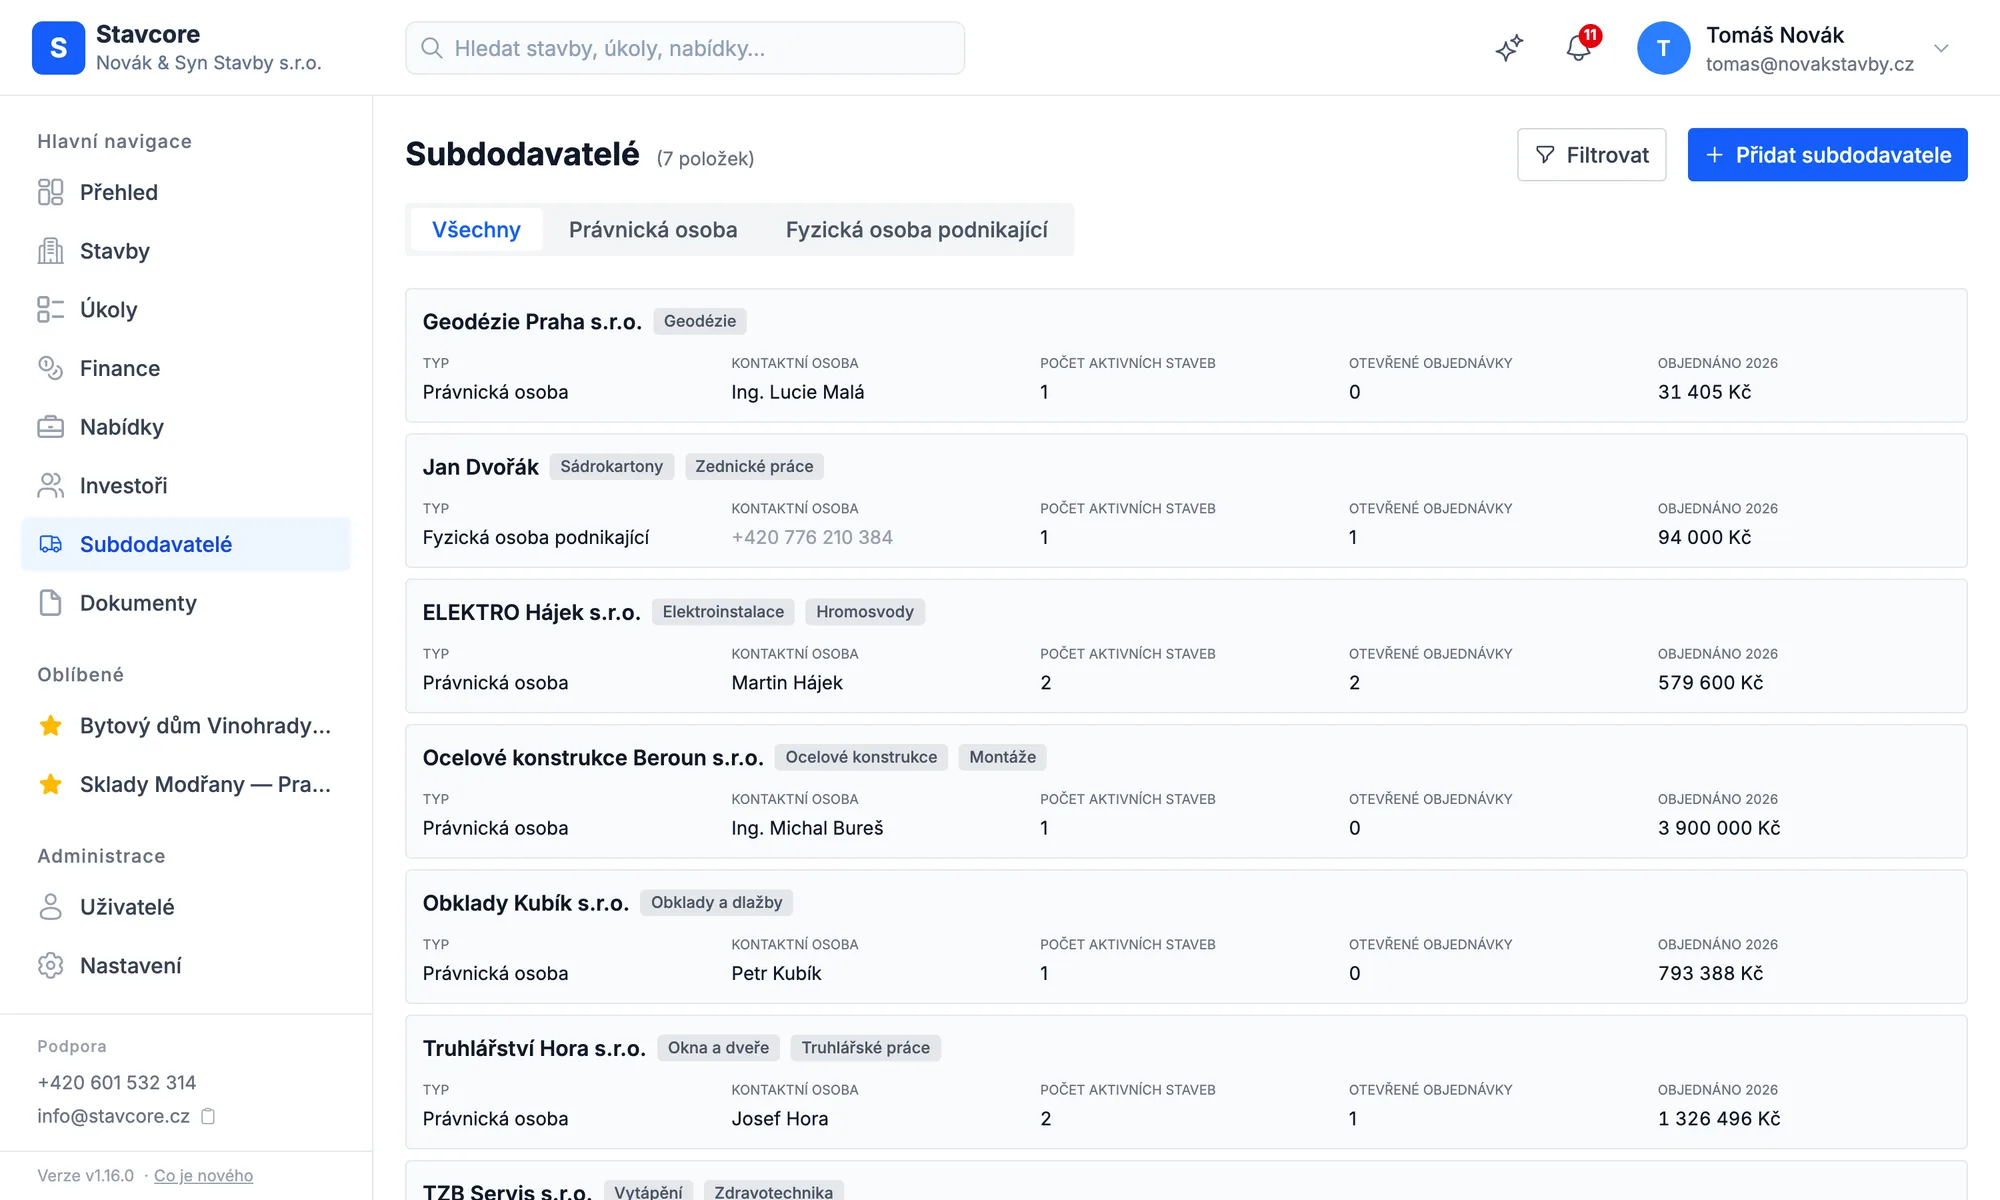
Task: Click star next to Sklady Modřany
Action: pyautogui.click(x=50, y=785)
